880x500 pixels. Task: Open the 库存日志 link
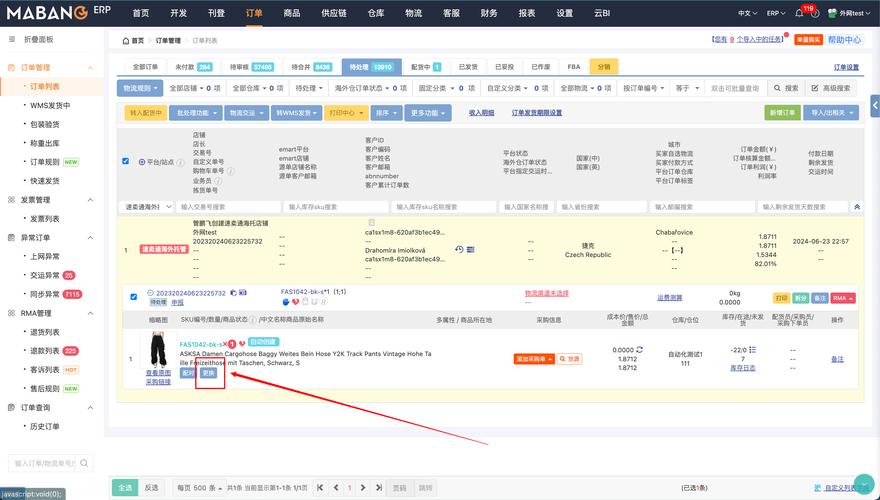(x=742, y=368)
